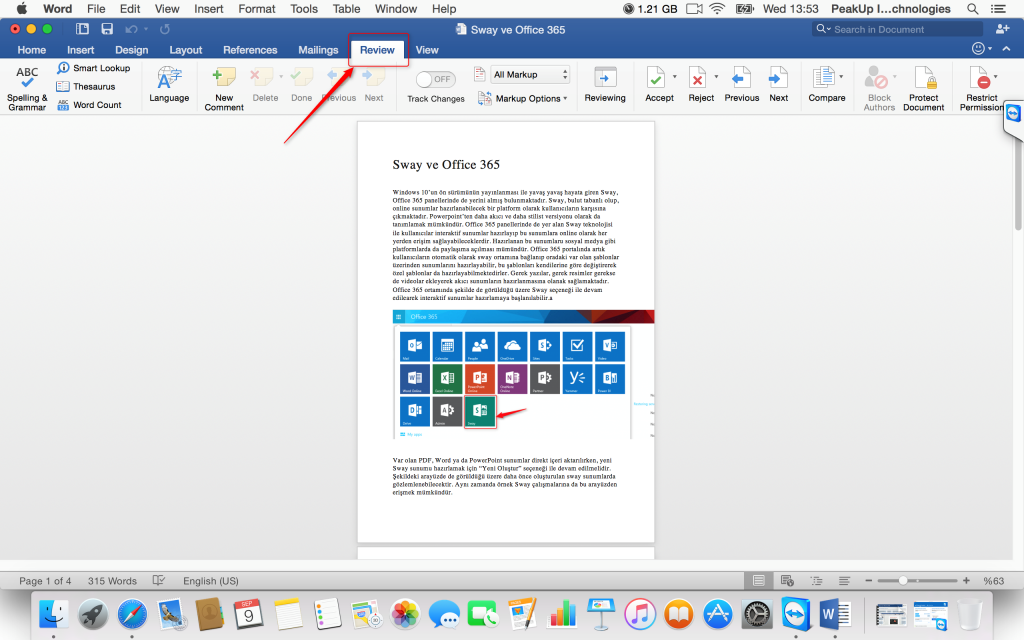The image size is (1024, 640).
Task: Click Restrict Permission
Action: tap(982, 88)
